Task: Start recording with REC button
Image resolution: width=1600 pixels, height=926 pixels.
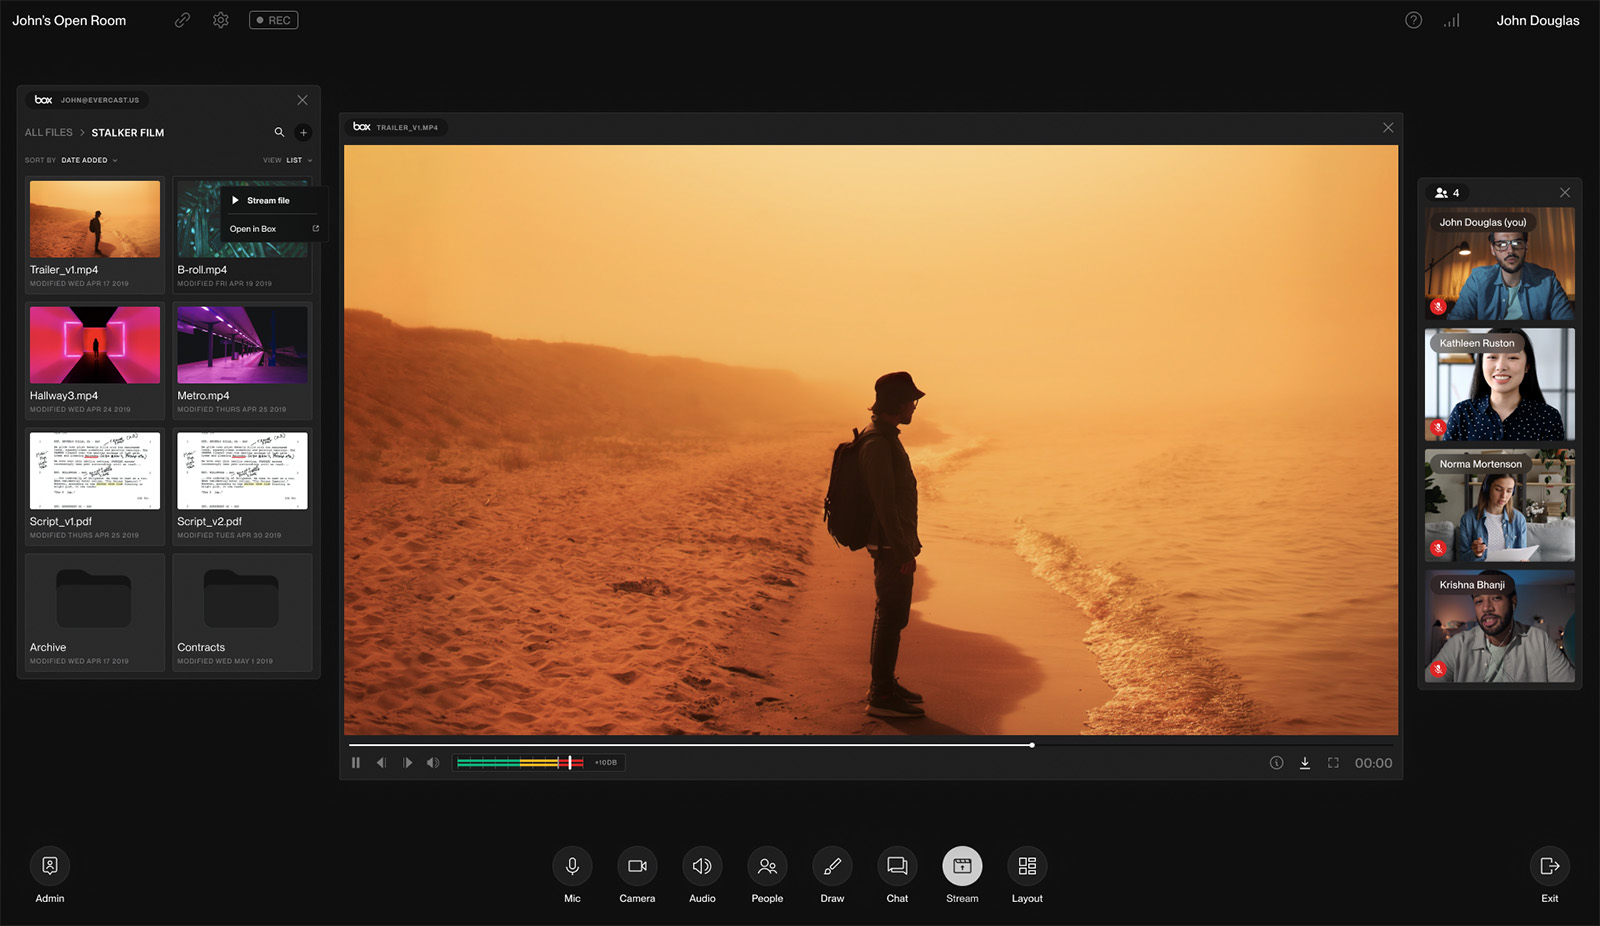Action: coord(273,20)
